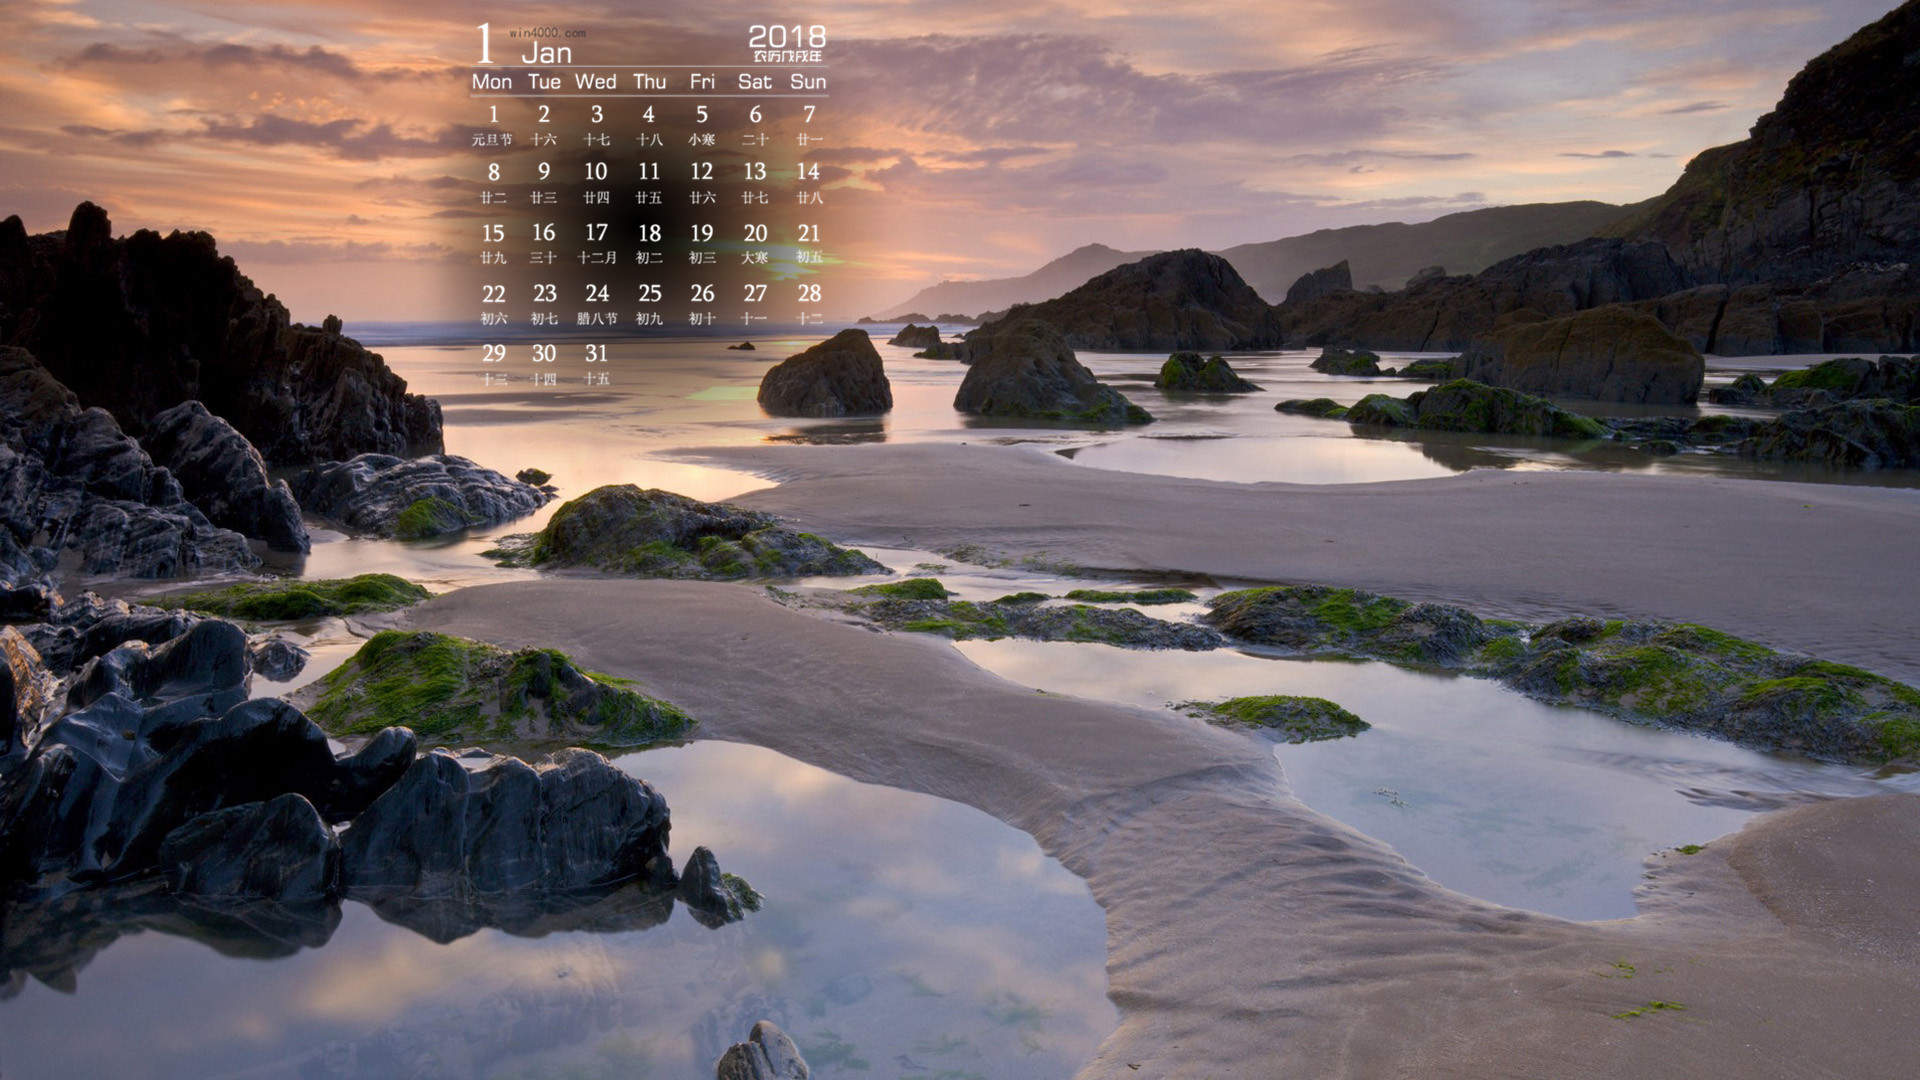Click calendar date 31
Image resolution: width=1920 pixels, height=1080 pixels.
click(x=596, y=354)
